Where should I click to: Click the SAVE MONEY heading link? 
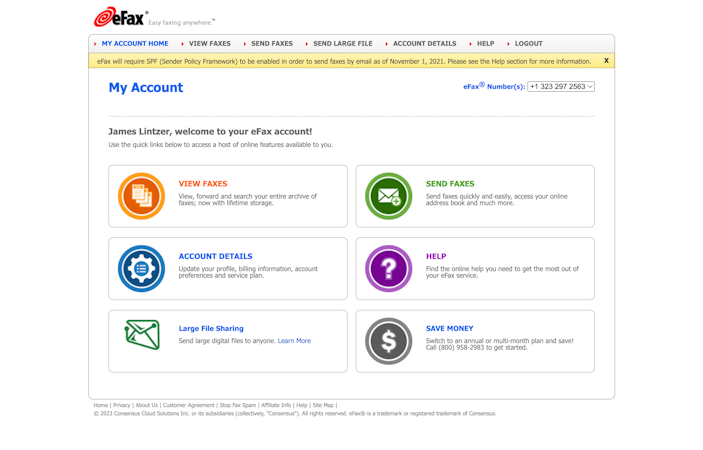450,329
